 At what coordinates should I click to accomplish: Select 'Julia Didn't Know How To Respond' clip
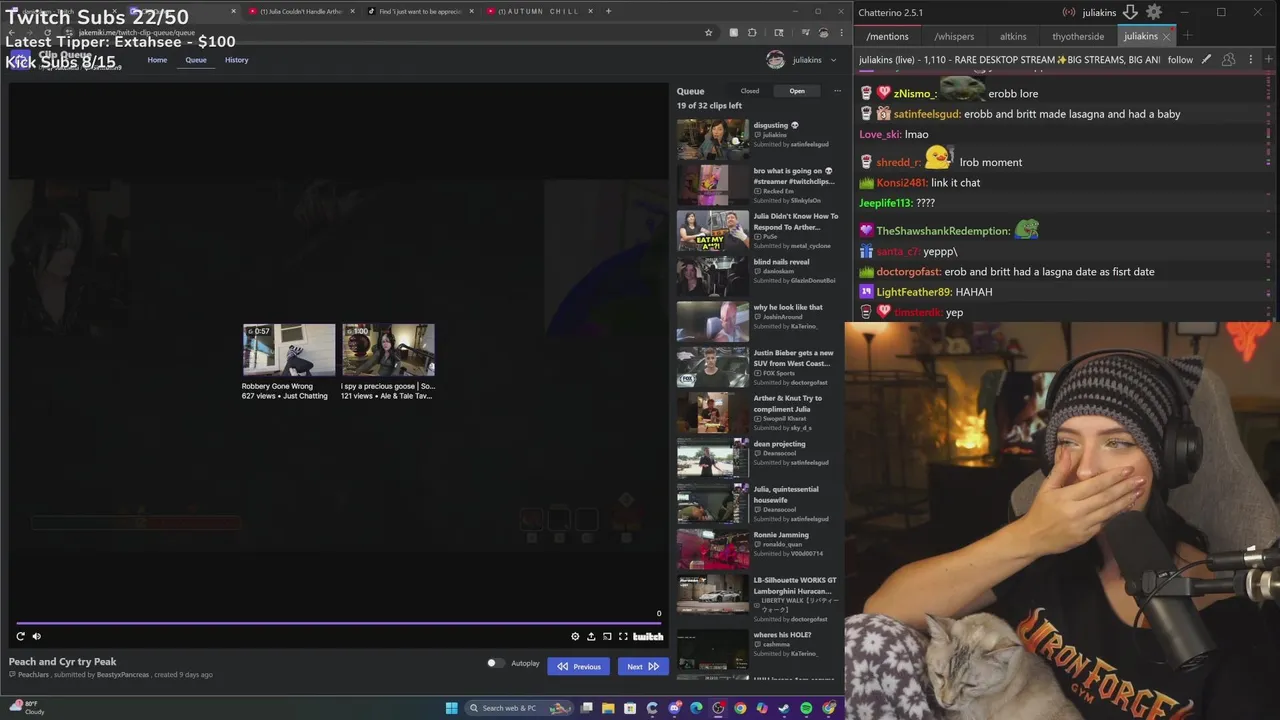click(x=758, y=230)
